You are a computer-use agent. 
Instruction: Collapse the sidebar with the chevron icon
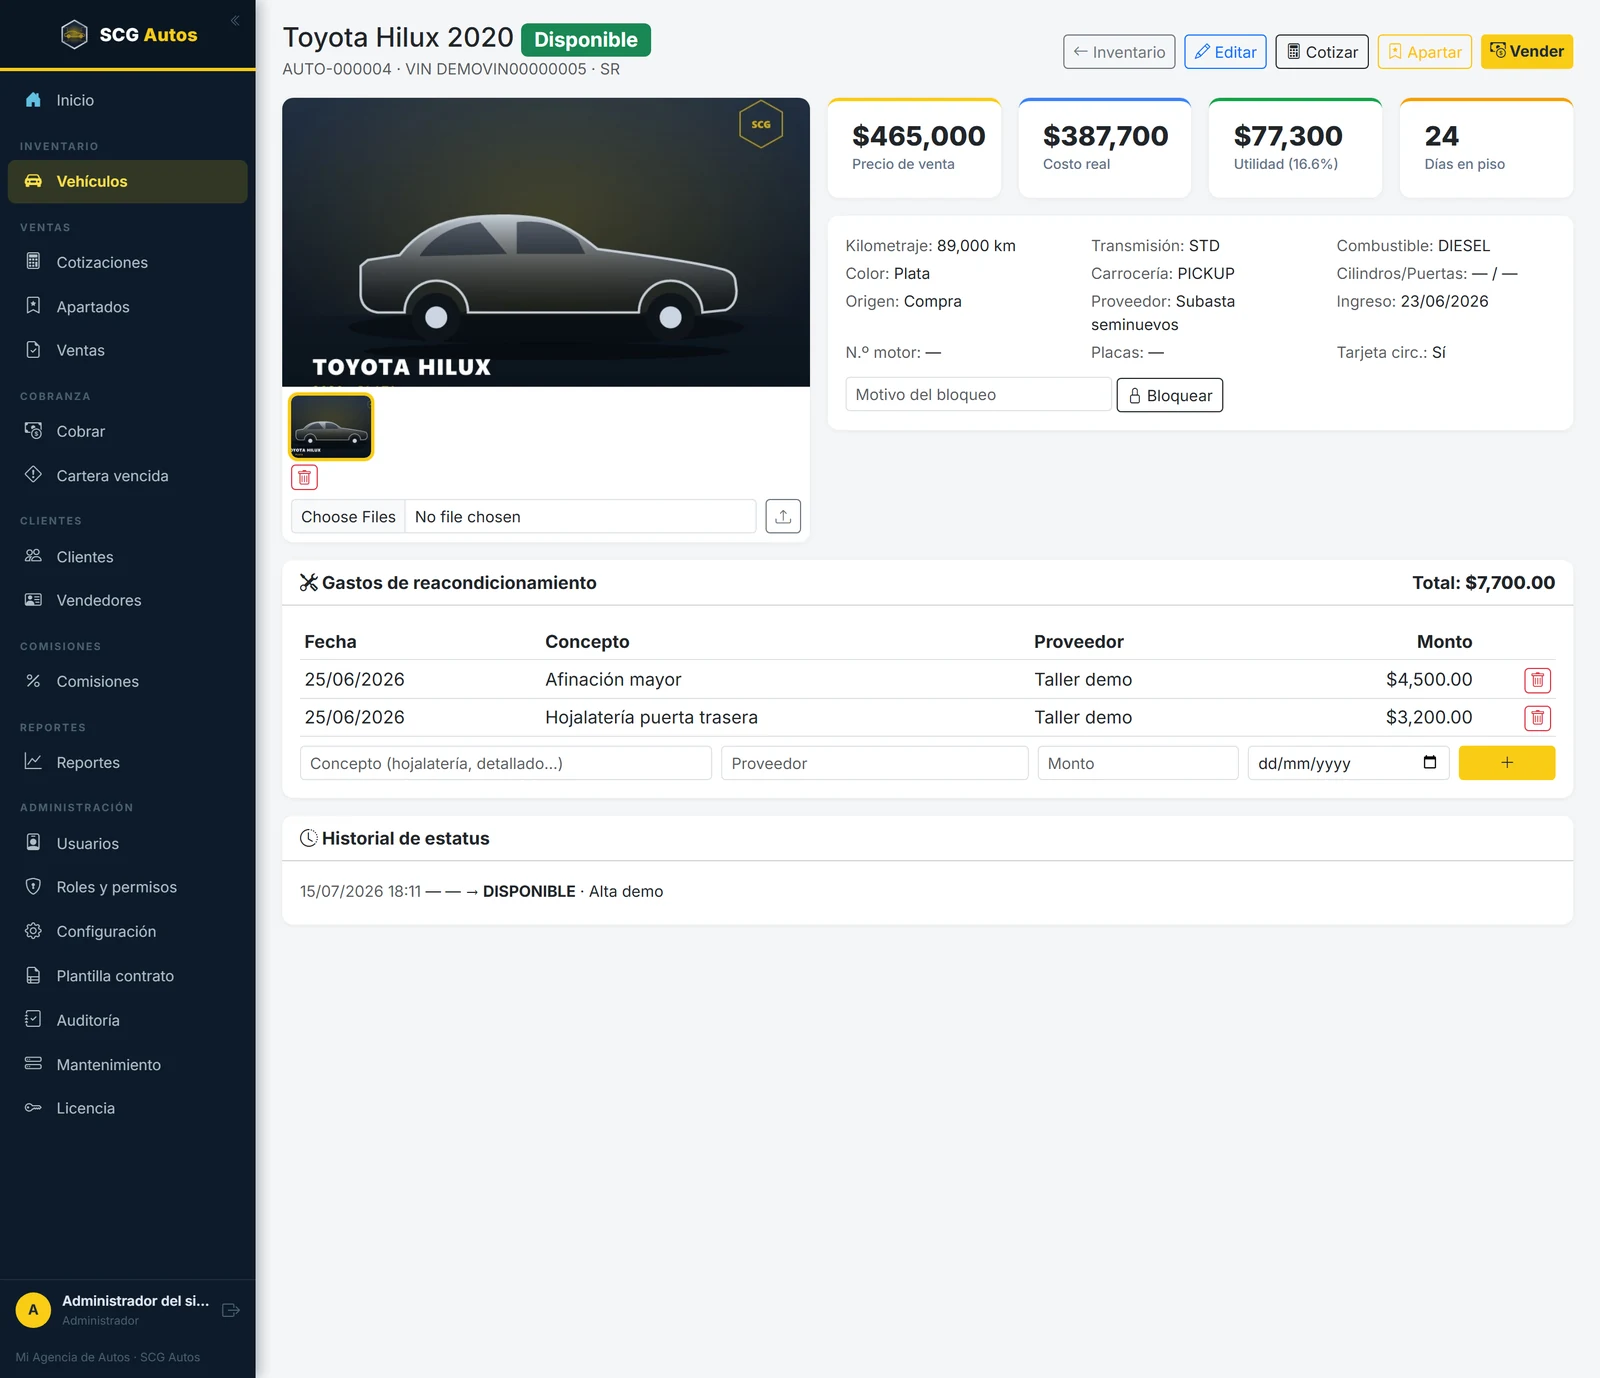(x=235, y=20)
